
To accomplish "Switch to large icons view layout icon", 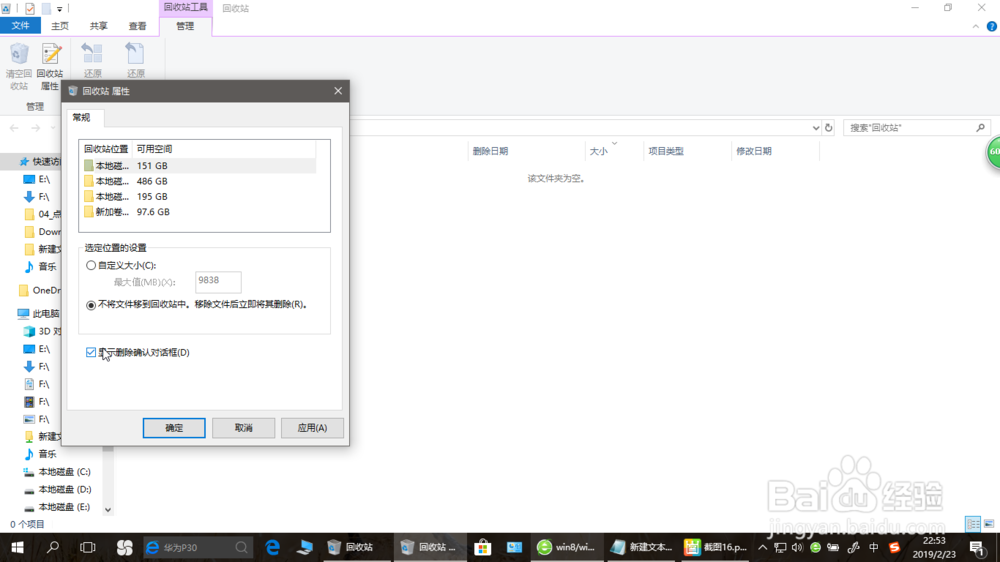I will pos(989,524).
